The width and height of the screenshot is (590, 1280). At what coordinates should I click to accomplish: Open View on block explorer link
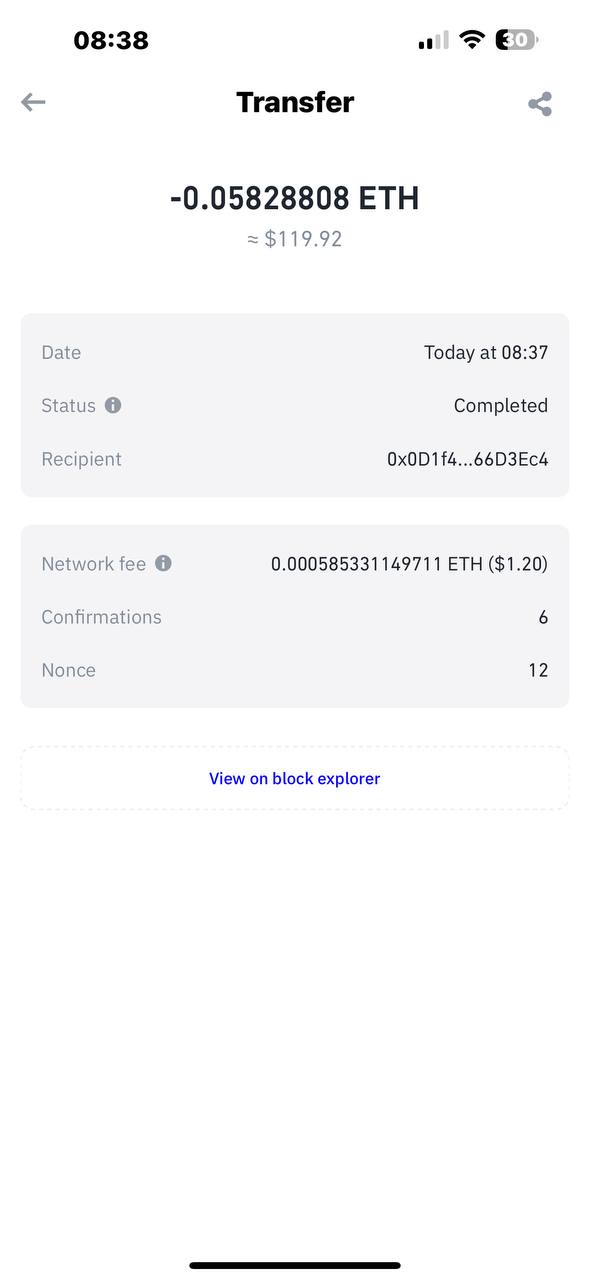(295, 778)
